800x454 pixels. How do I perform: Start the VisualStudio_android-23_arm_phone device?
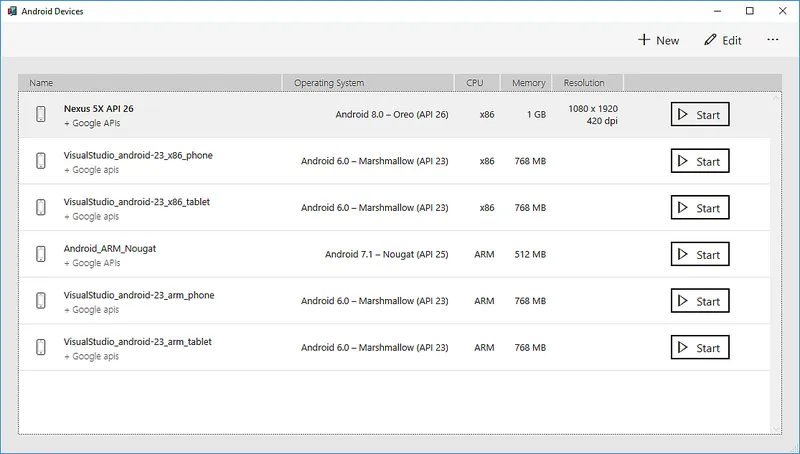pos(700,301)
